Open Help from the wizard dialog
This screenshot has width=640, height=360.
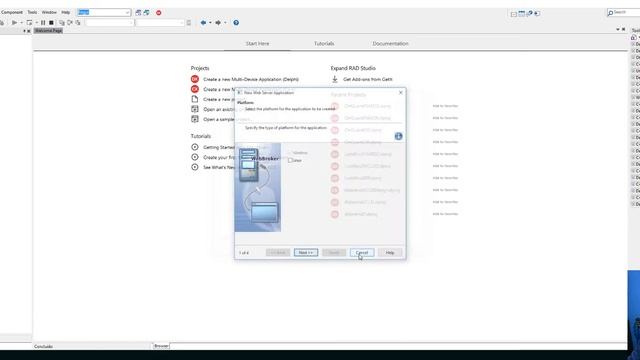click(390, 253)
